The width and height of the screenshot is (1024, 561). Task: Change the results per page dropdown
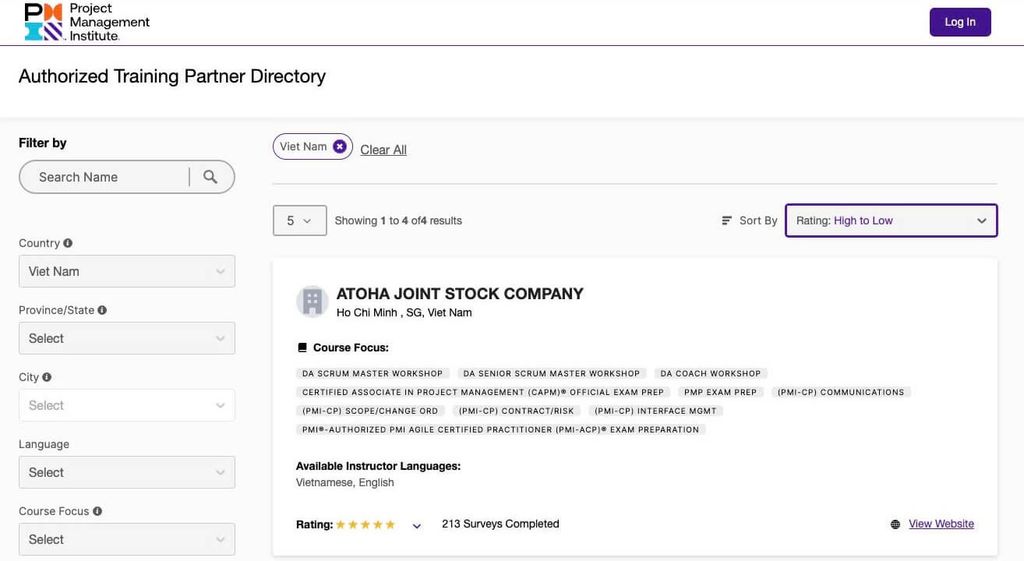(x=299, y=221)
